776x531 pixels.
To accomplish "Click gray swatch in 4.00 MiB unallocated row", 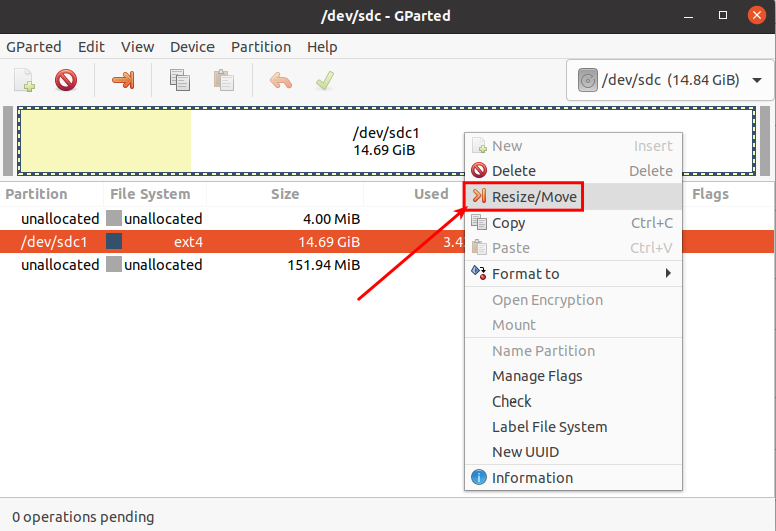I will tap(114, 218).
